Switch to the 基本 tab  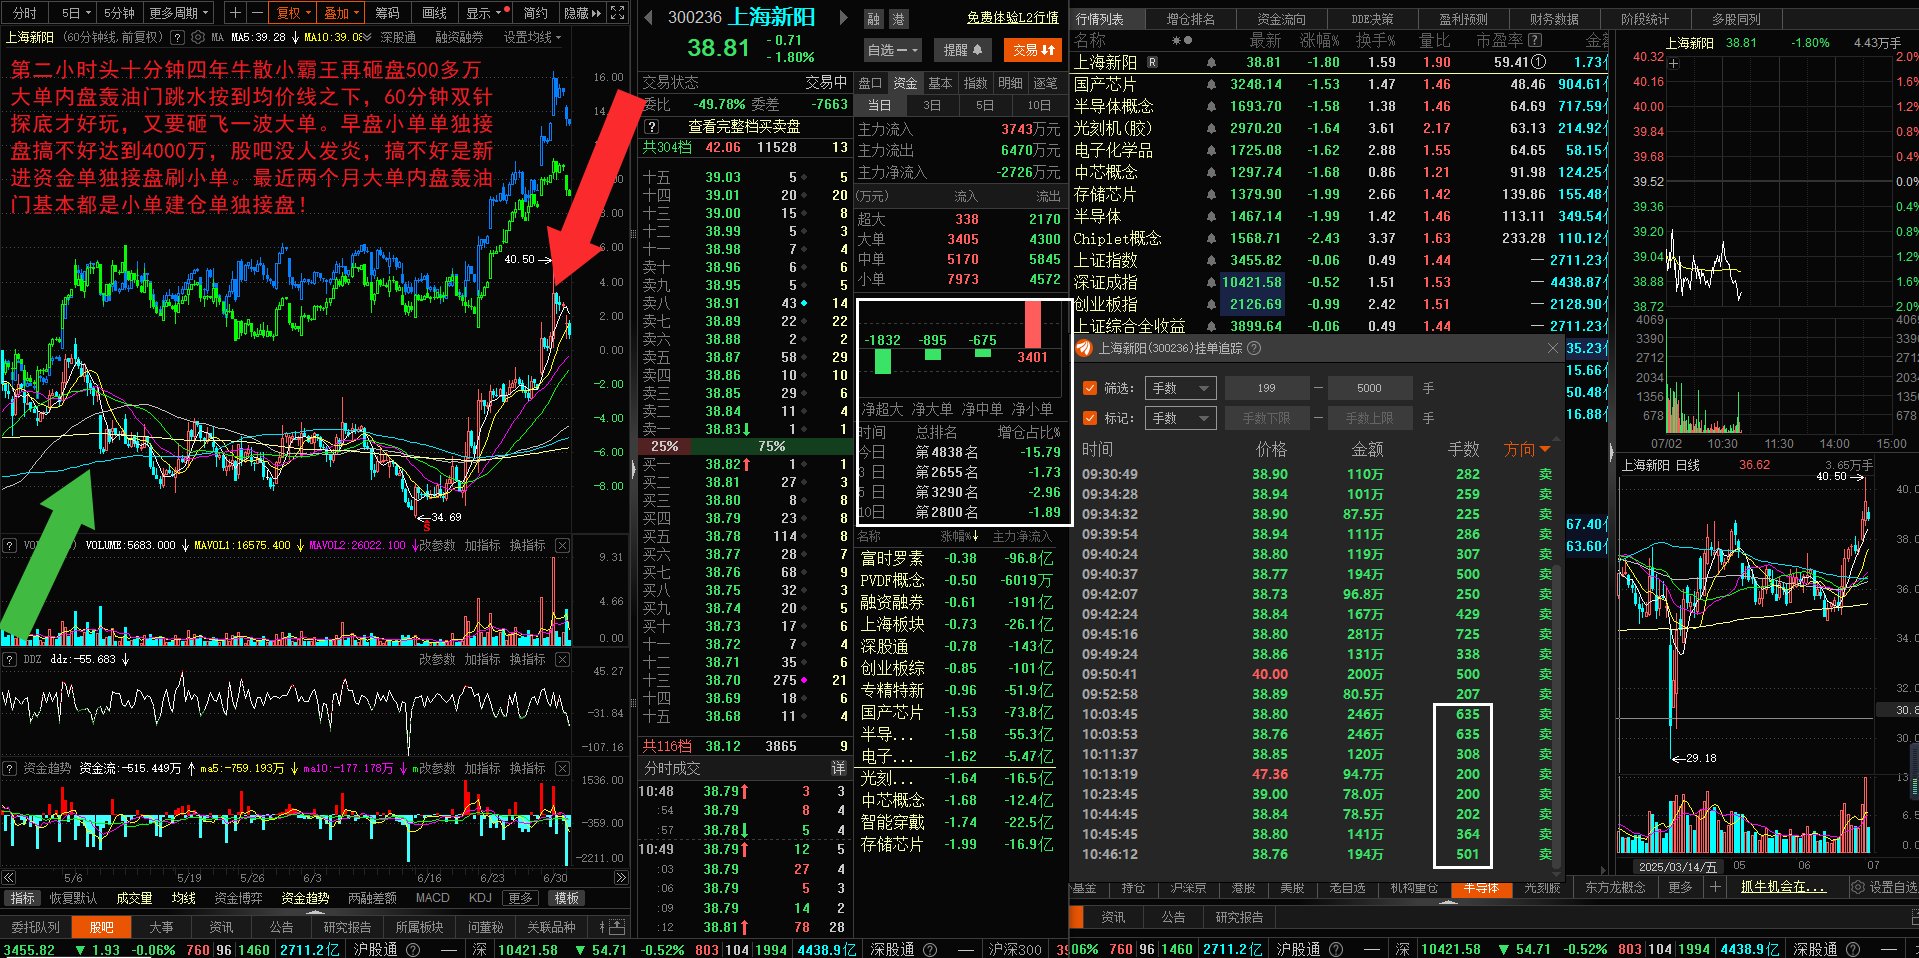tap(940, 83)
